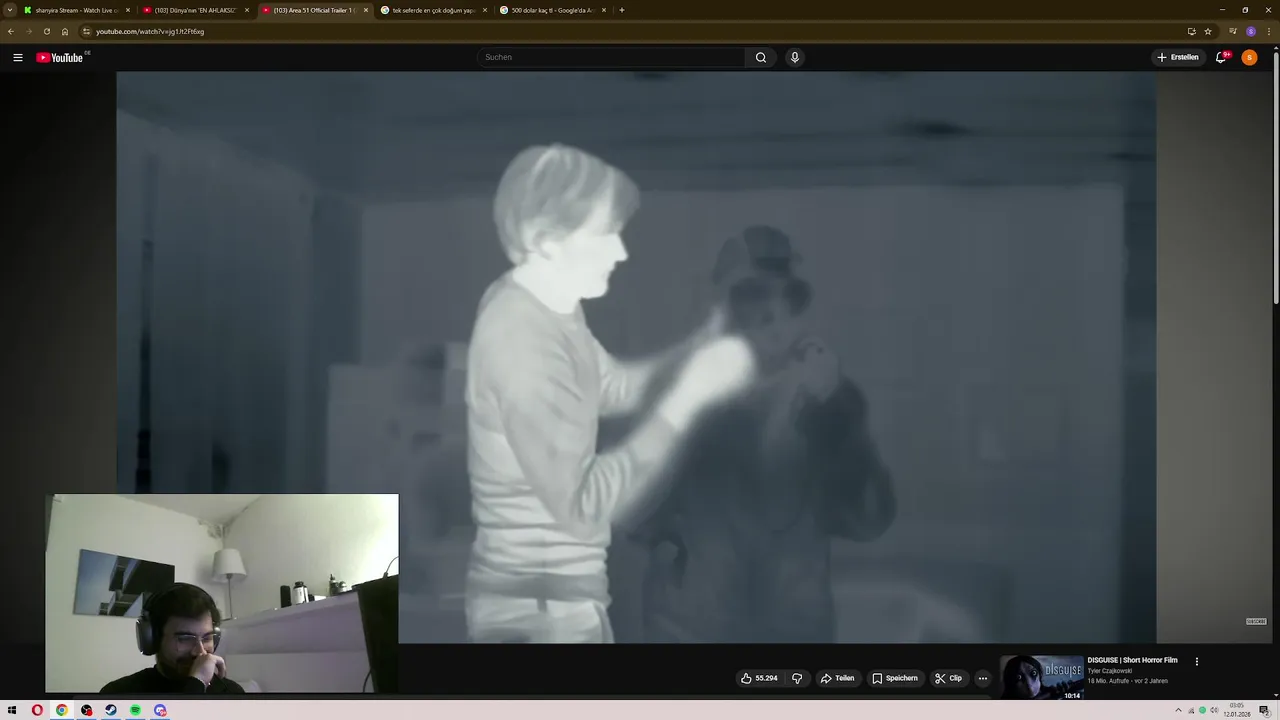The width and height of the screenshot is (1280, 720).
Task: Open Chrome profile avatar in toolbar
Action: click(1251, 31)
